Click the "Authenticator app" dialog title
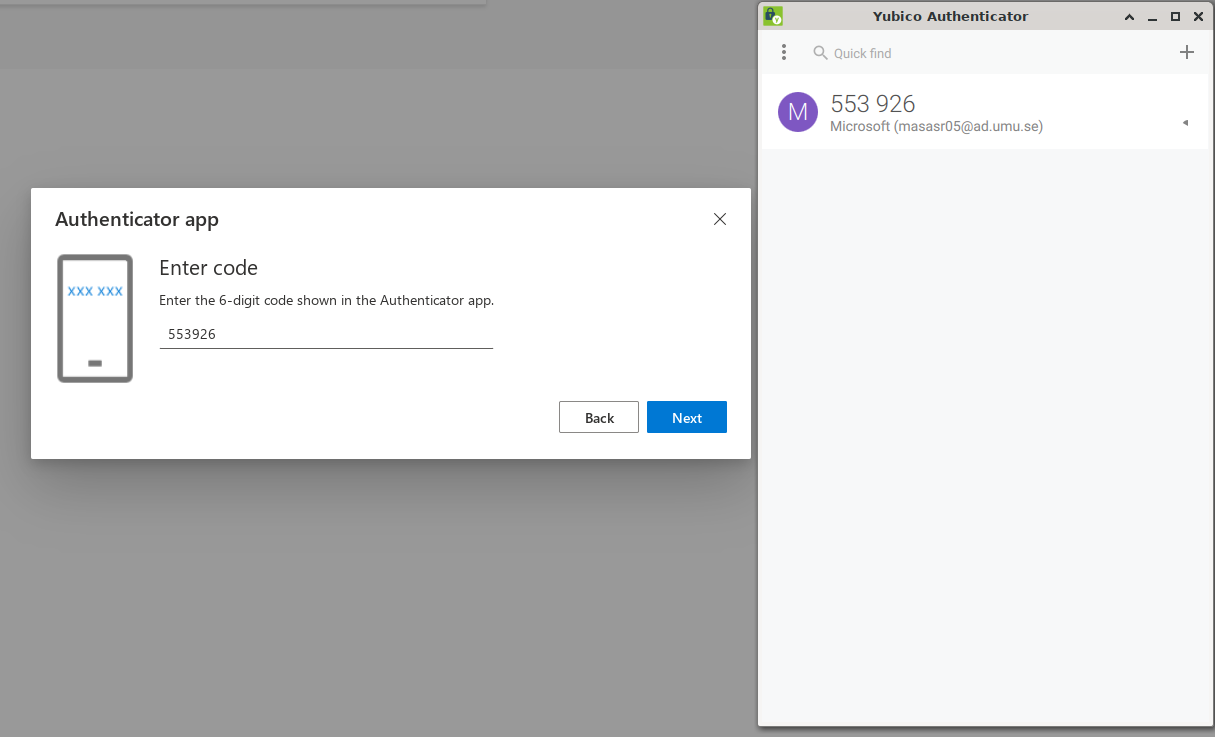Screen dimensions: 1215x737 [x=137, y=219]
